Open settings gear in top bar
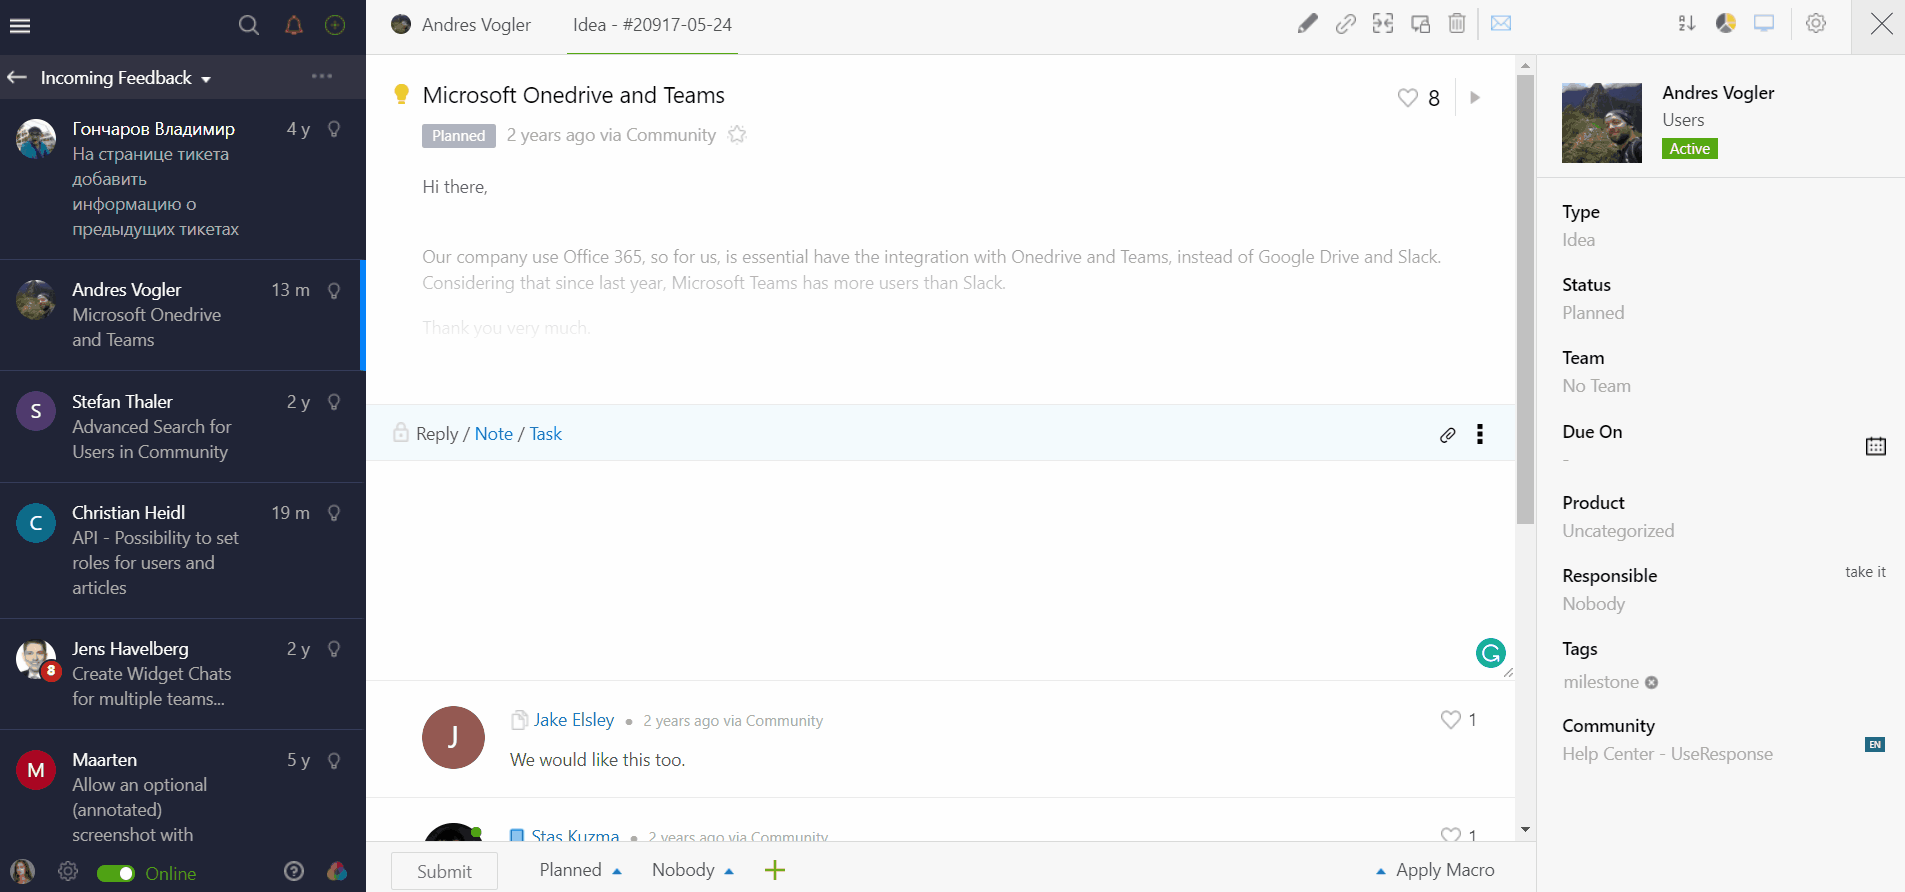 1816,24
